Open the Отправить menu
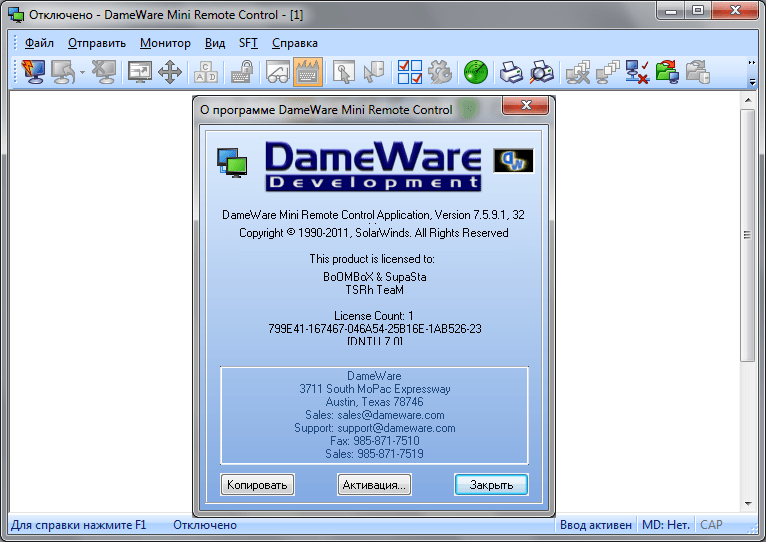This screenshot has height=542, width=766. tap(97, 43)
